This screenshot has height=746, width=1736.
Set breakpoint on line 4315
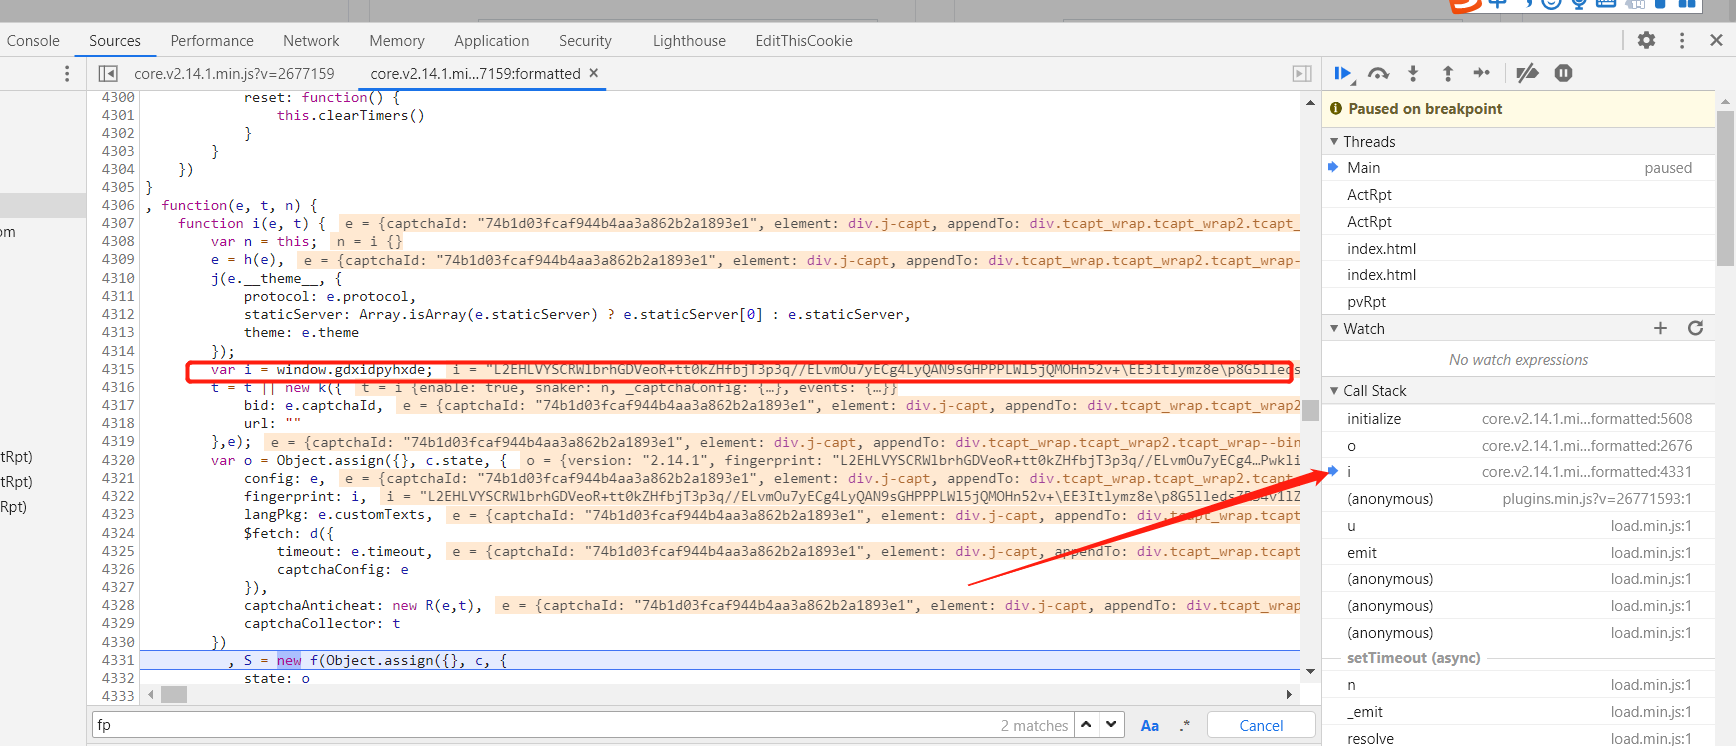click(118, 369)
